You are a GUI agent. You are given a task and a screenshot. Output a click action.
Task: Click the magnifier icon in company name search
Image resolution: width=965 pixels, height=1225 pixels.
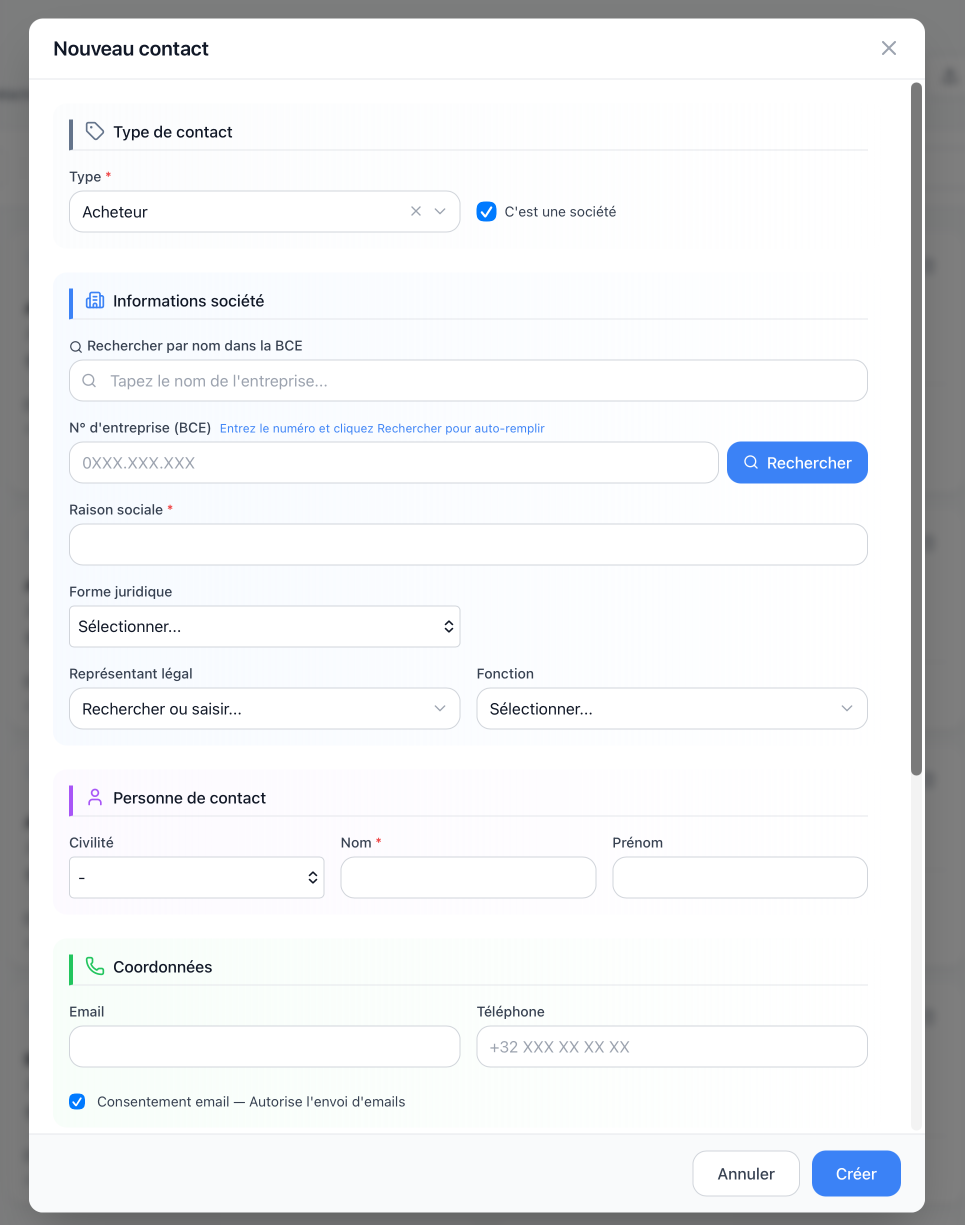point(89,381)
